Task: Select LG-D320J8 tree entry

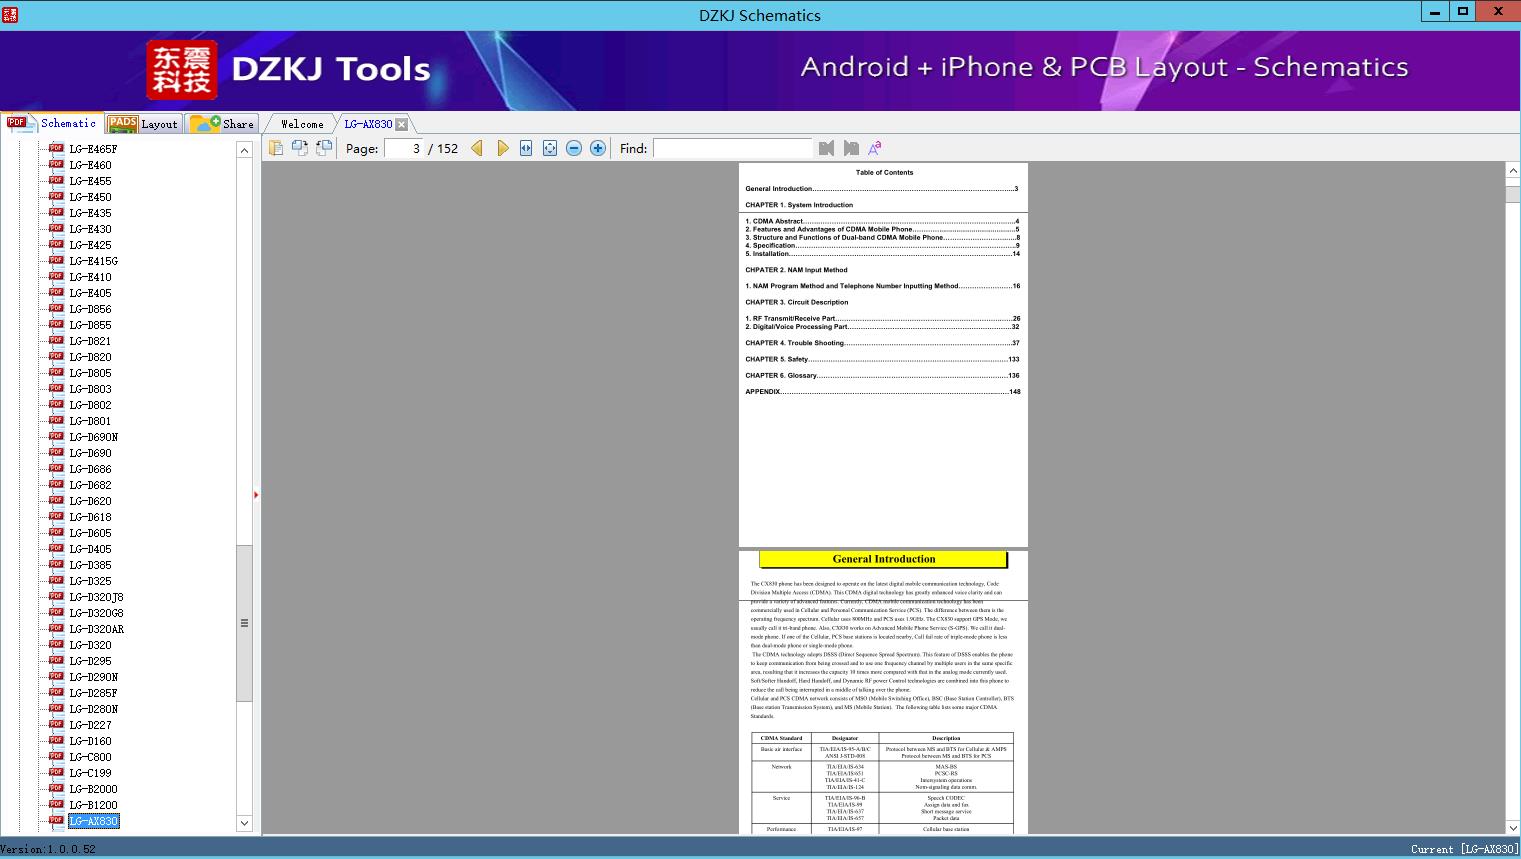Action: point(96,597)
